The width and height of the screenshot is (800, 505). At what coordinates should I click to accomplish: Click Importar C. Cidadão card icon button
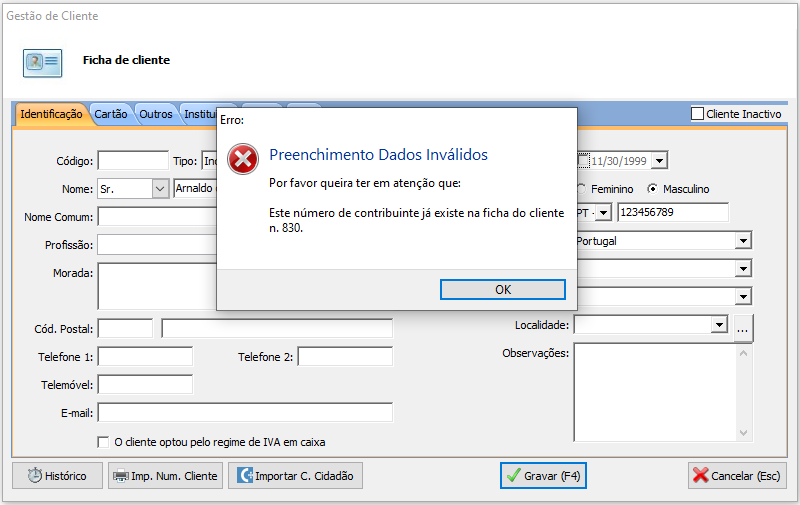coord(295,476)
